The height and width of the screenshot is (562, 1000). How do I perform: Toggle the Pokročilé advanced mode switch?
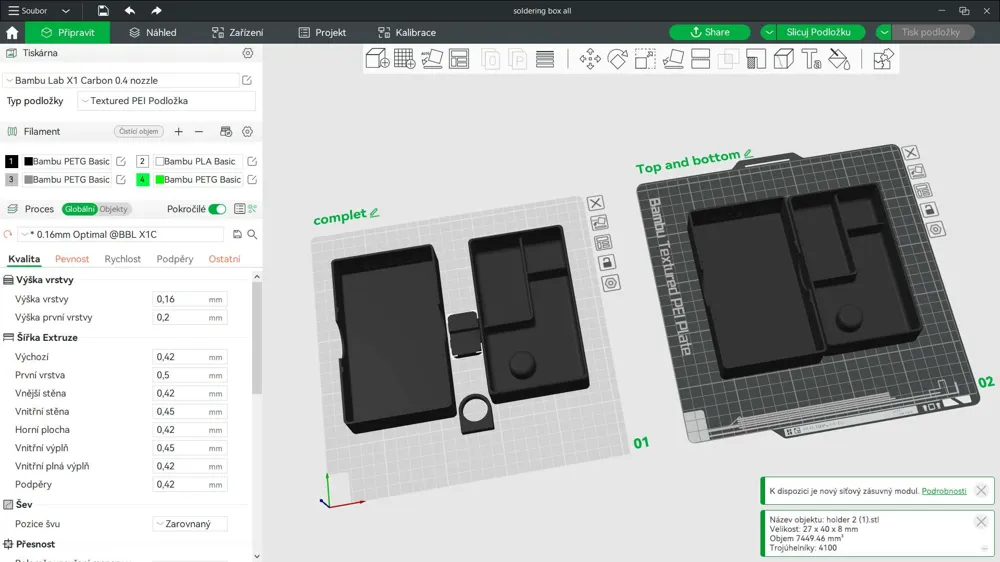click(217, 209)
